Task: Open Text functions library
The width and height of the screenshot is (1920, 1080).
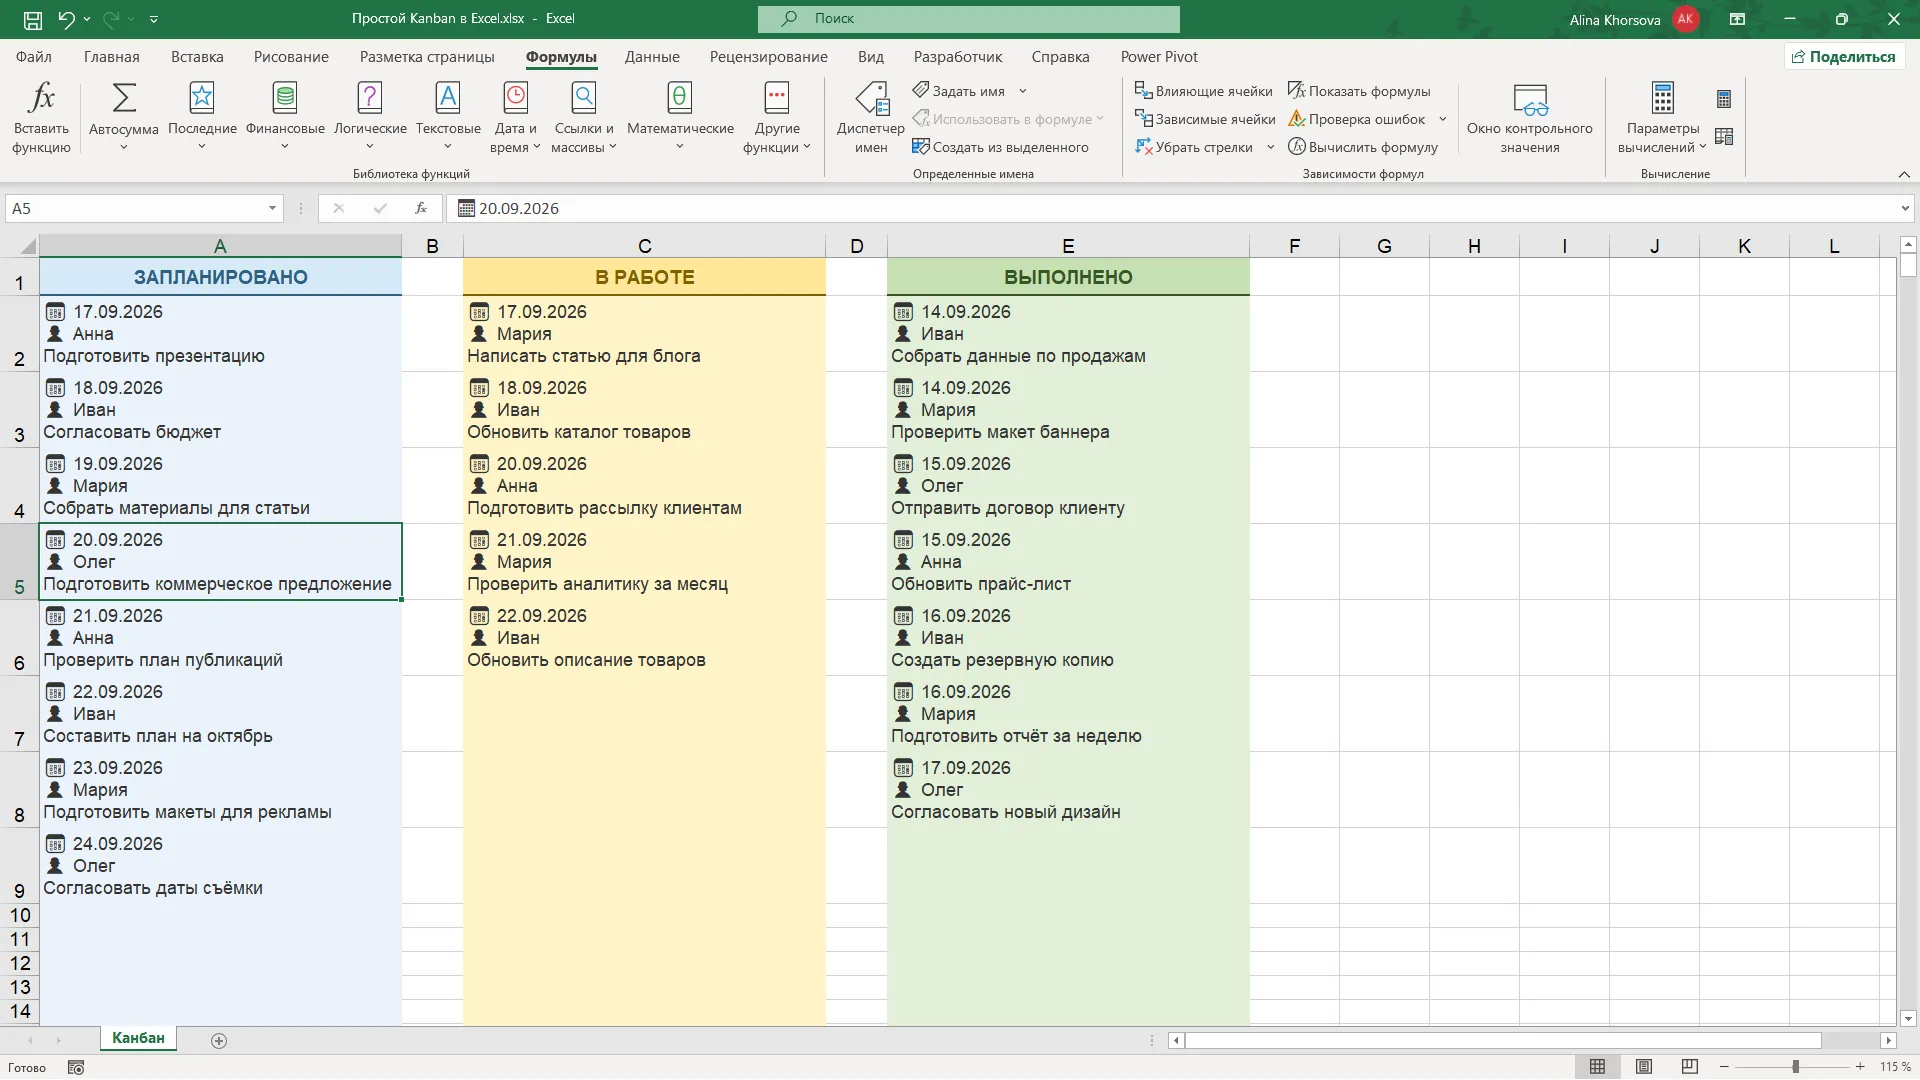Action: coord(448,118)
